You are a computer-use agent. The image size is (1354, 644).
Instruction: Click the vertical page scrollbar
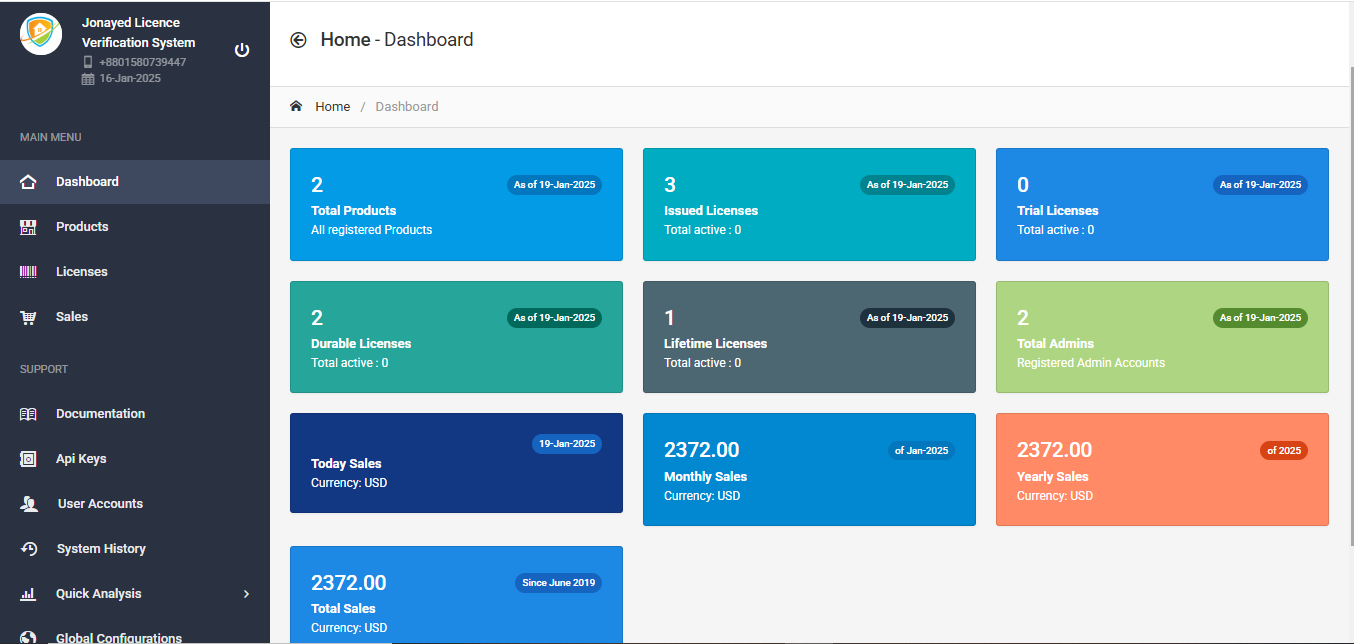(x=1348, y=300)
